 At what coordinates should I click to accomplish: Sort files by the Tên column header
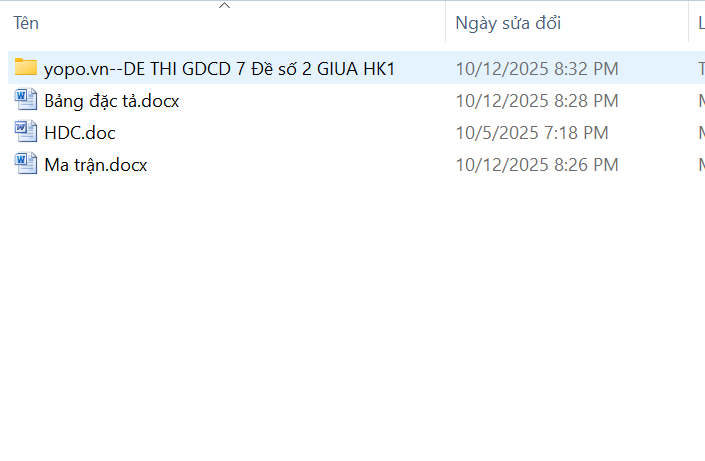tap(26, 23)
